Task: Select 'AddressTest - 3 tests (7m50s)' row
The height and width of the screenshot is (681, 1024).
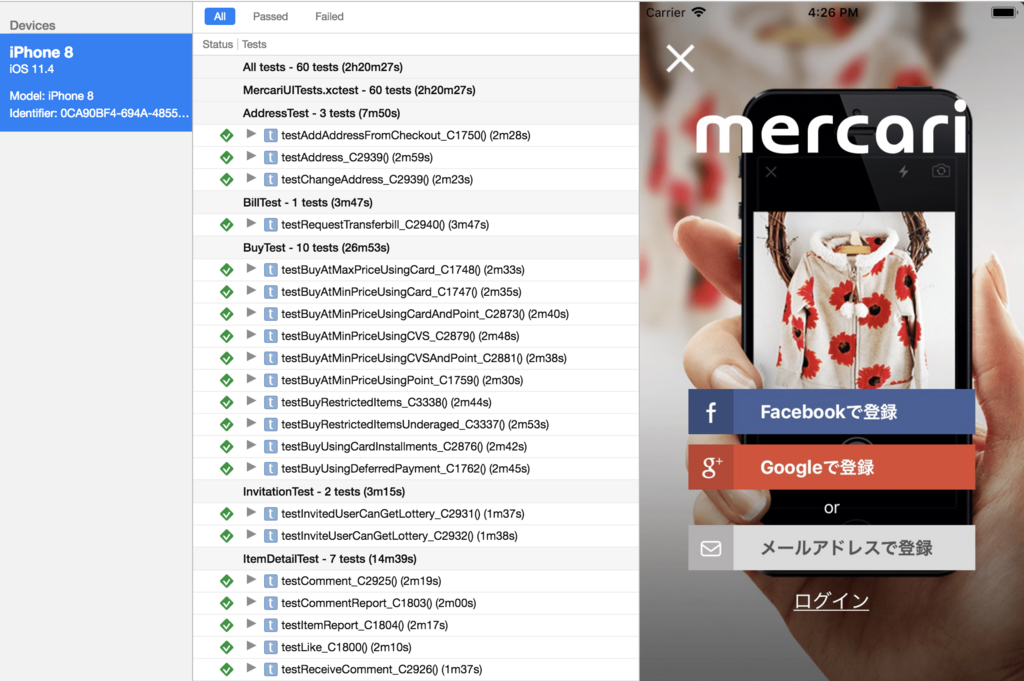Action: coord(416,113)
